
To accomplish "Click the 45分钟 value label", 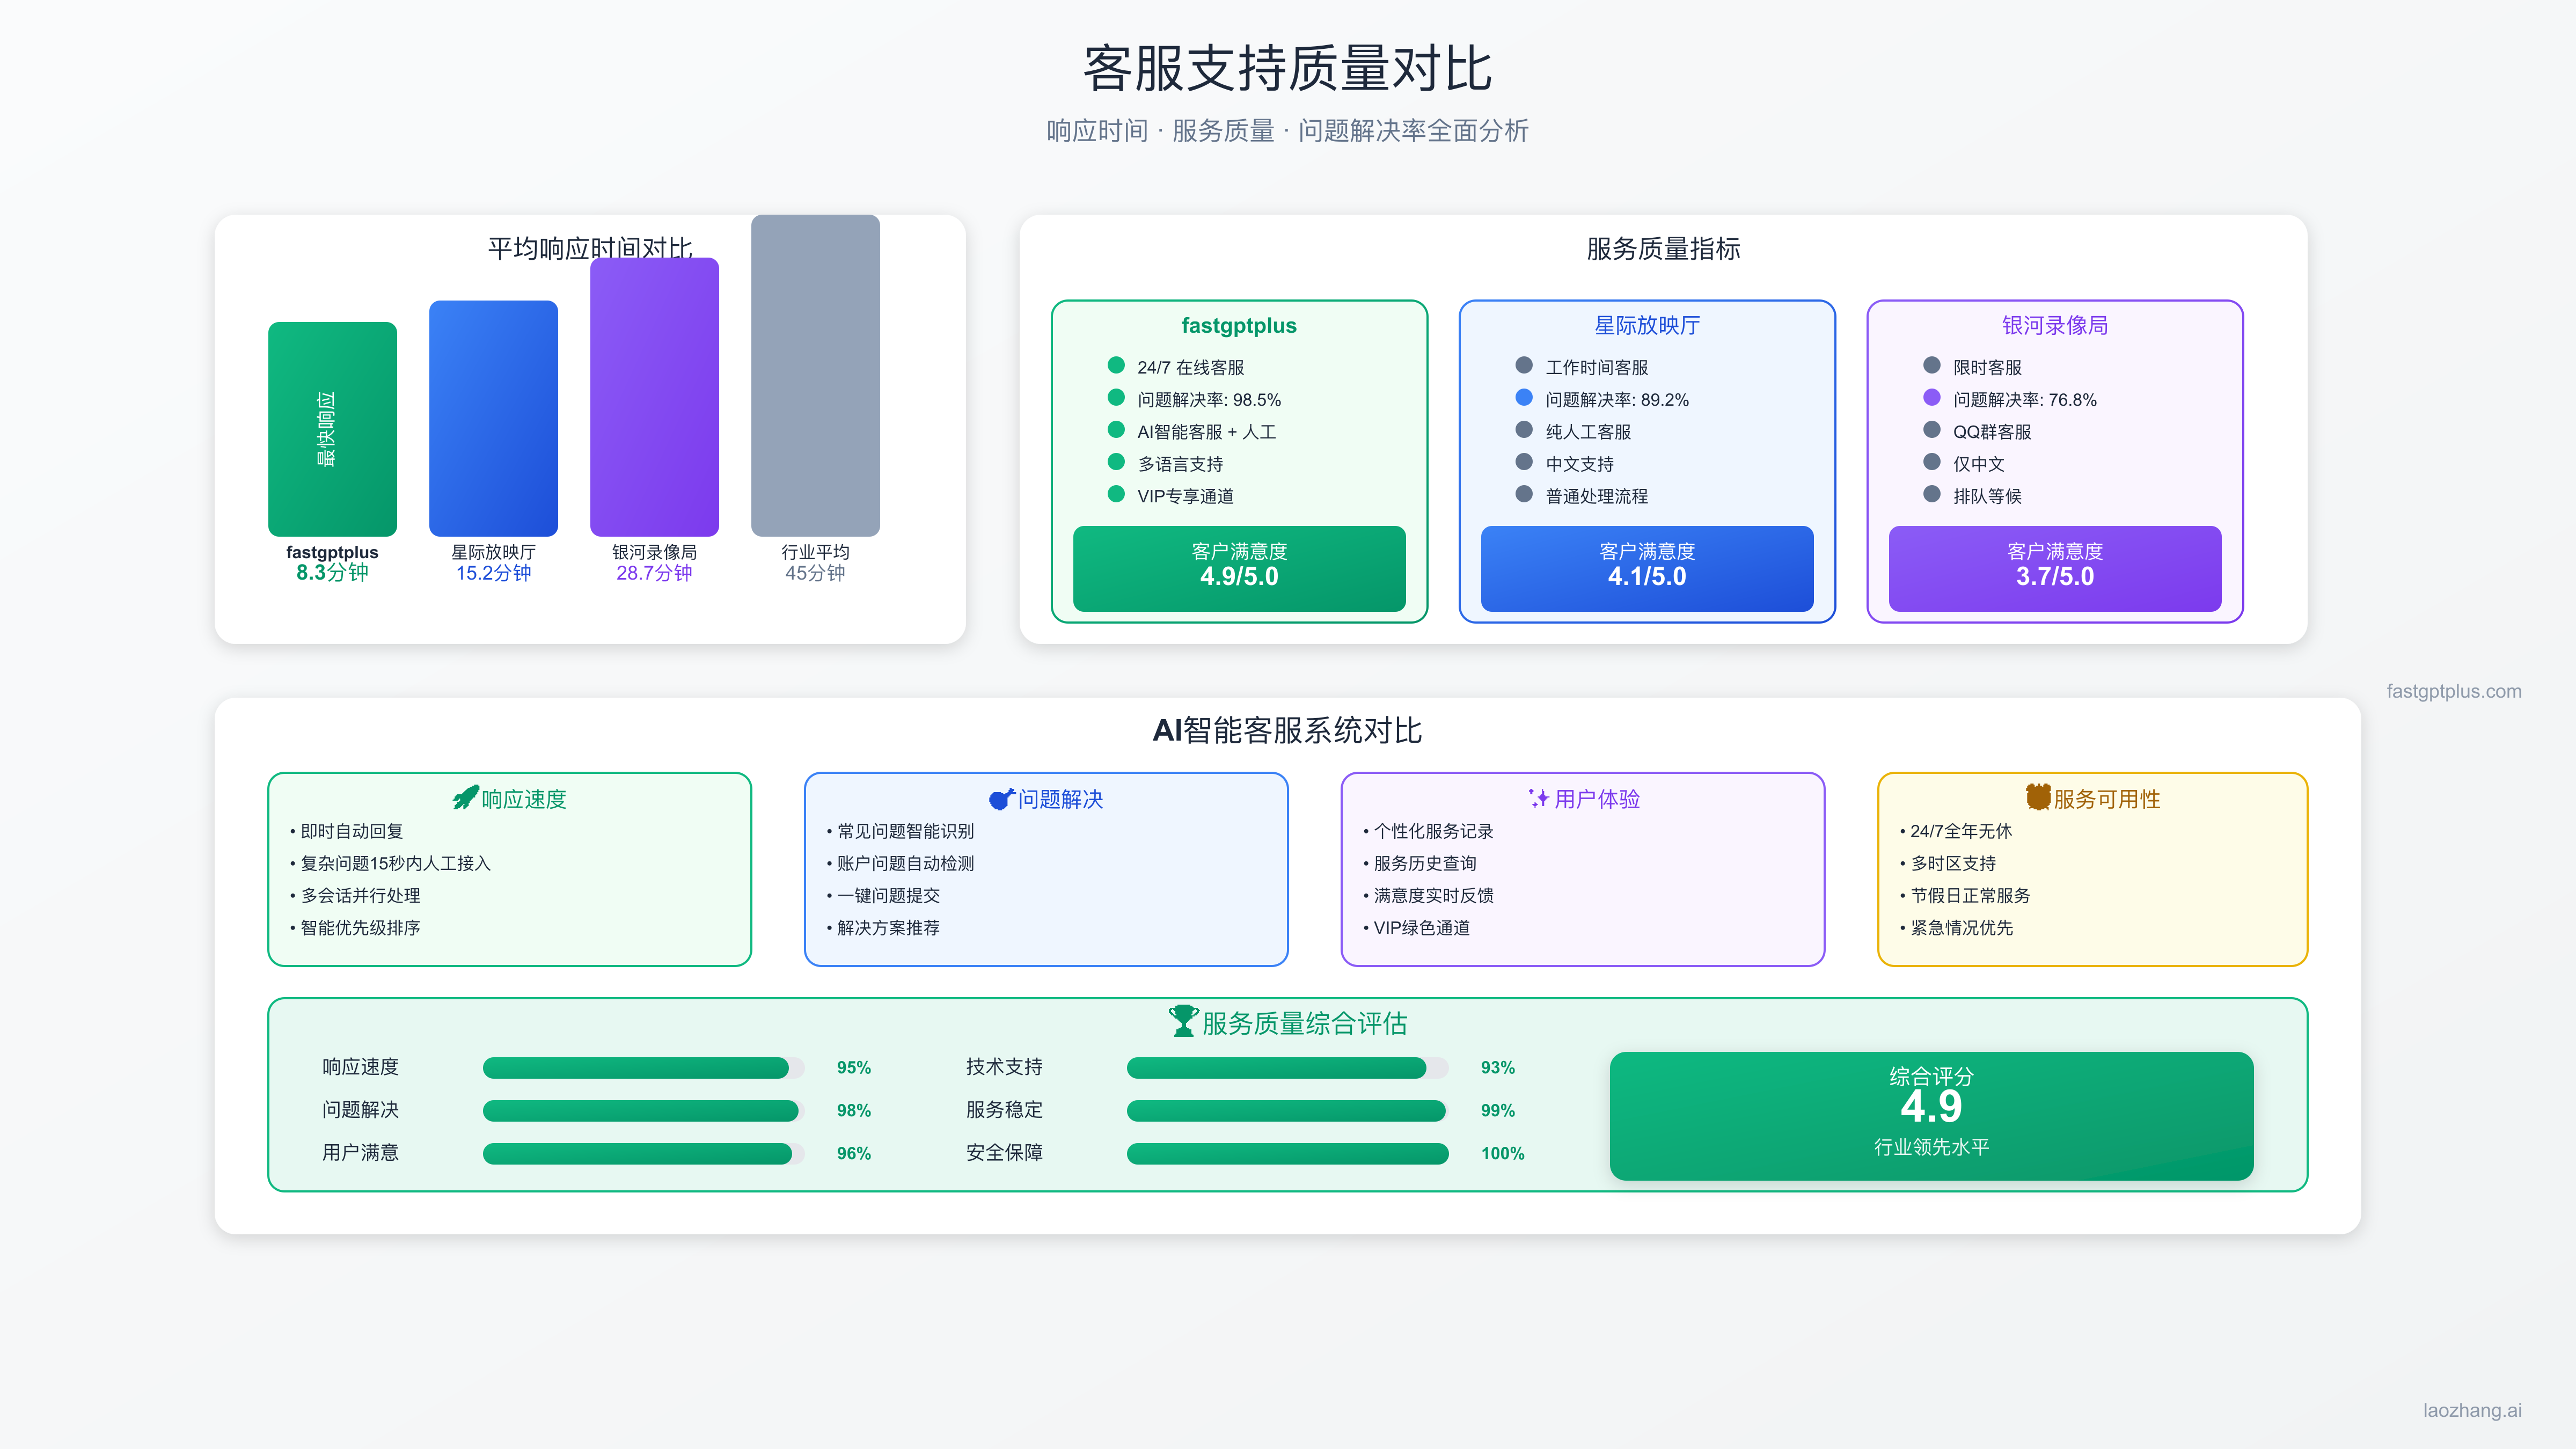I will pyautogui.click(x=815, y=573).
